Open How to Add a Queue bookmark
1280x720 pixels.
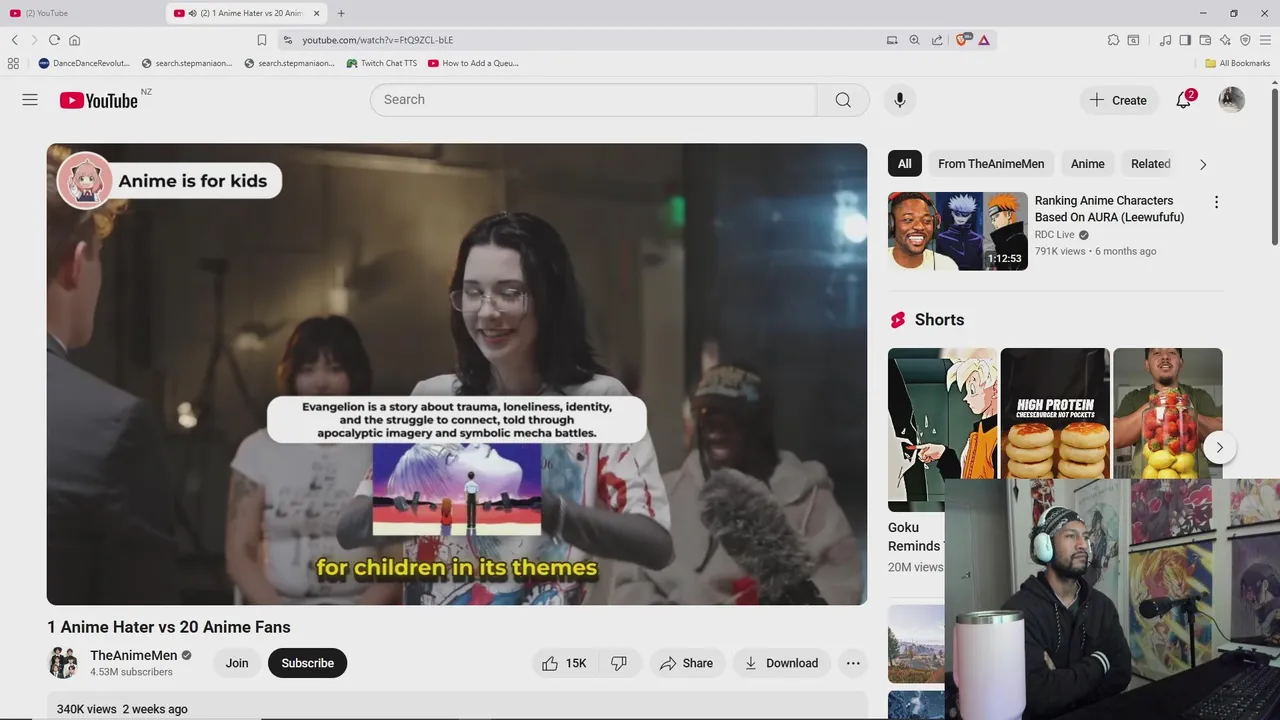pos(473,63)
